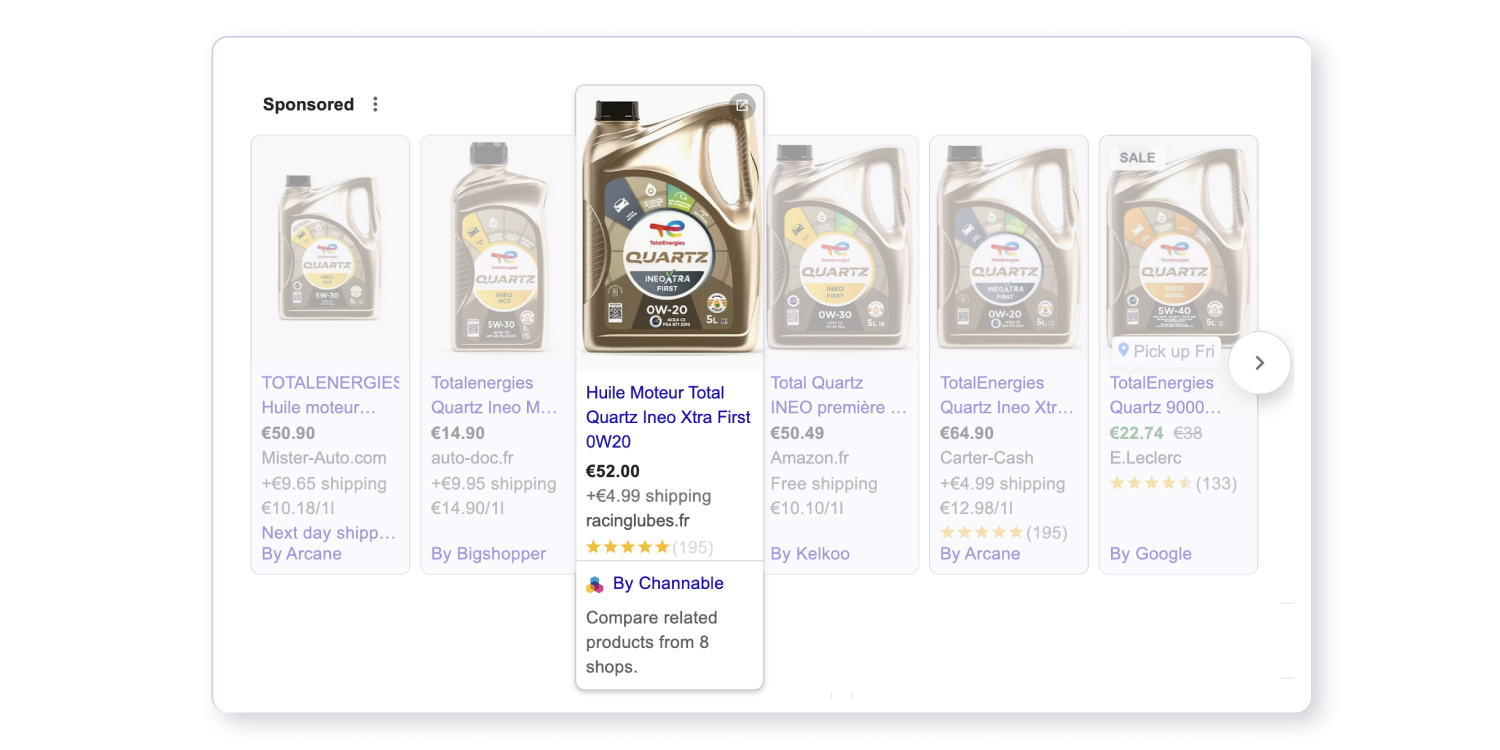Screen dimensions: 1500x750
Task: Open TotalEnergies Quartz Ineo Xtra Carter-Cash listing
Action: (x=1008, y=395)
